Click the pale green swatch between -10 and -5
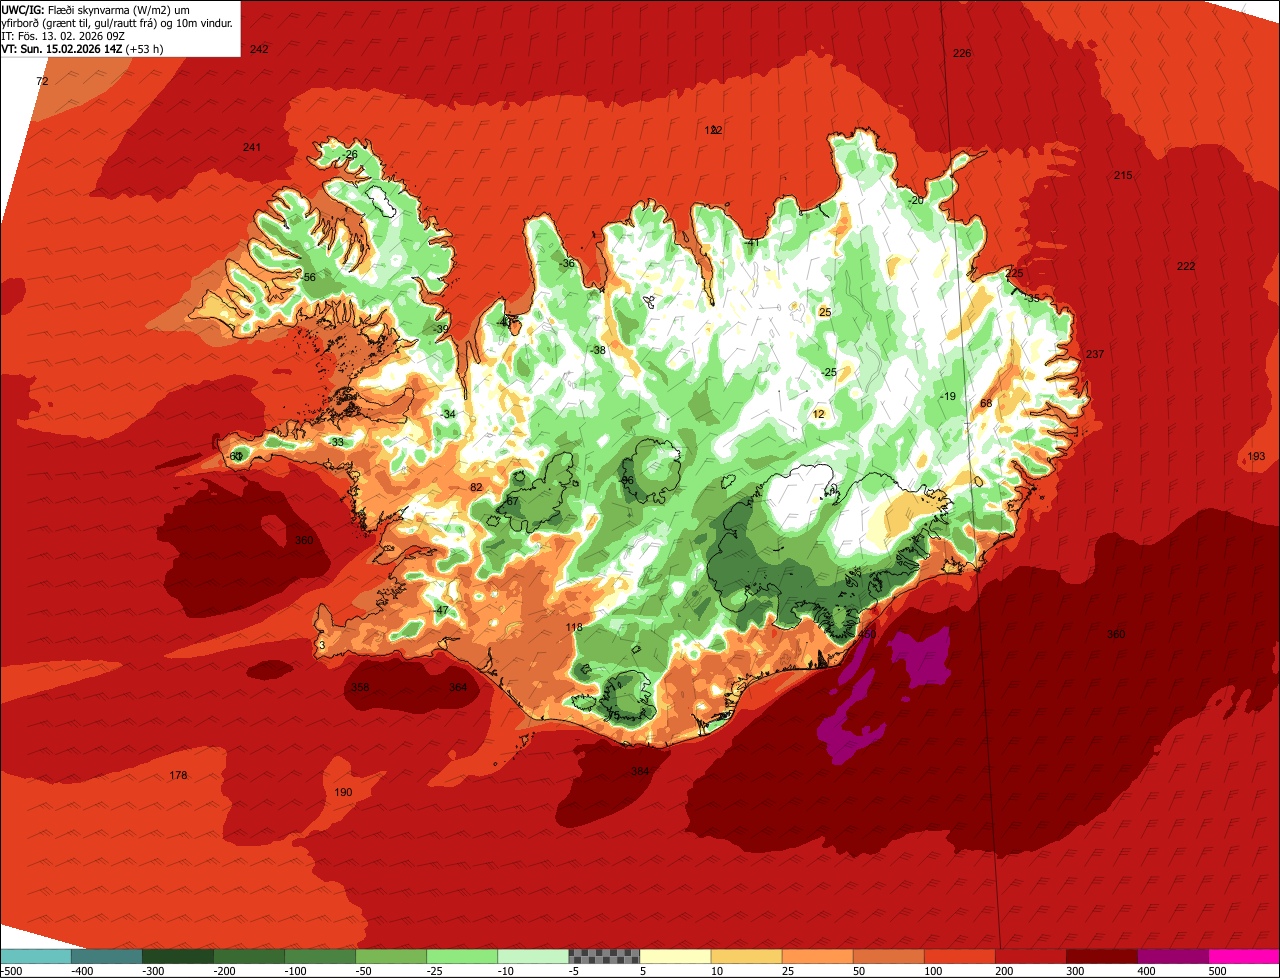The width and height of the screenshot is (1280, 978). pyautogui.click(x=533, y=955)
